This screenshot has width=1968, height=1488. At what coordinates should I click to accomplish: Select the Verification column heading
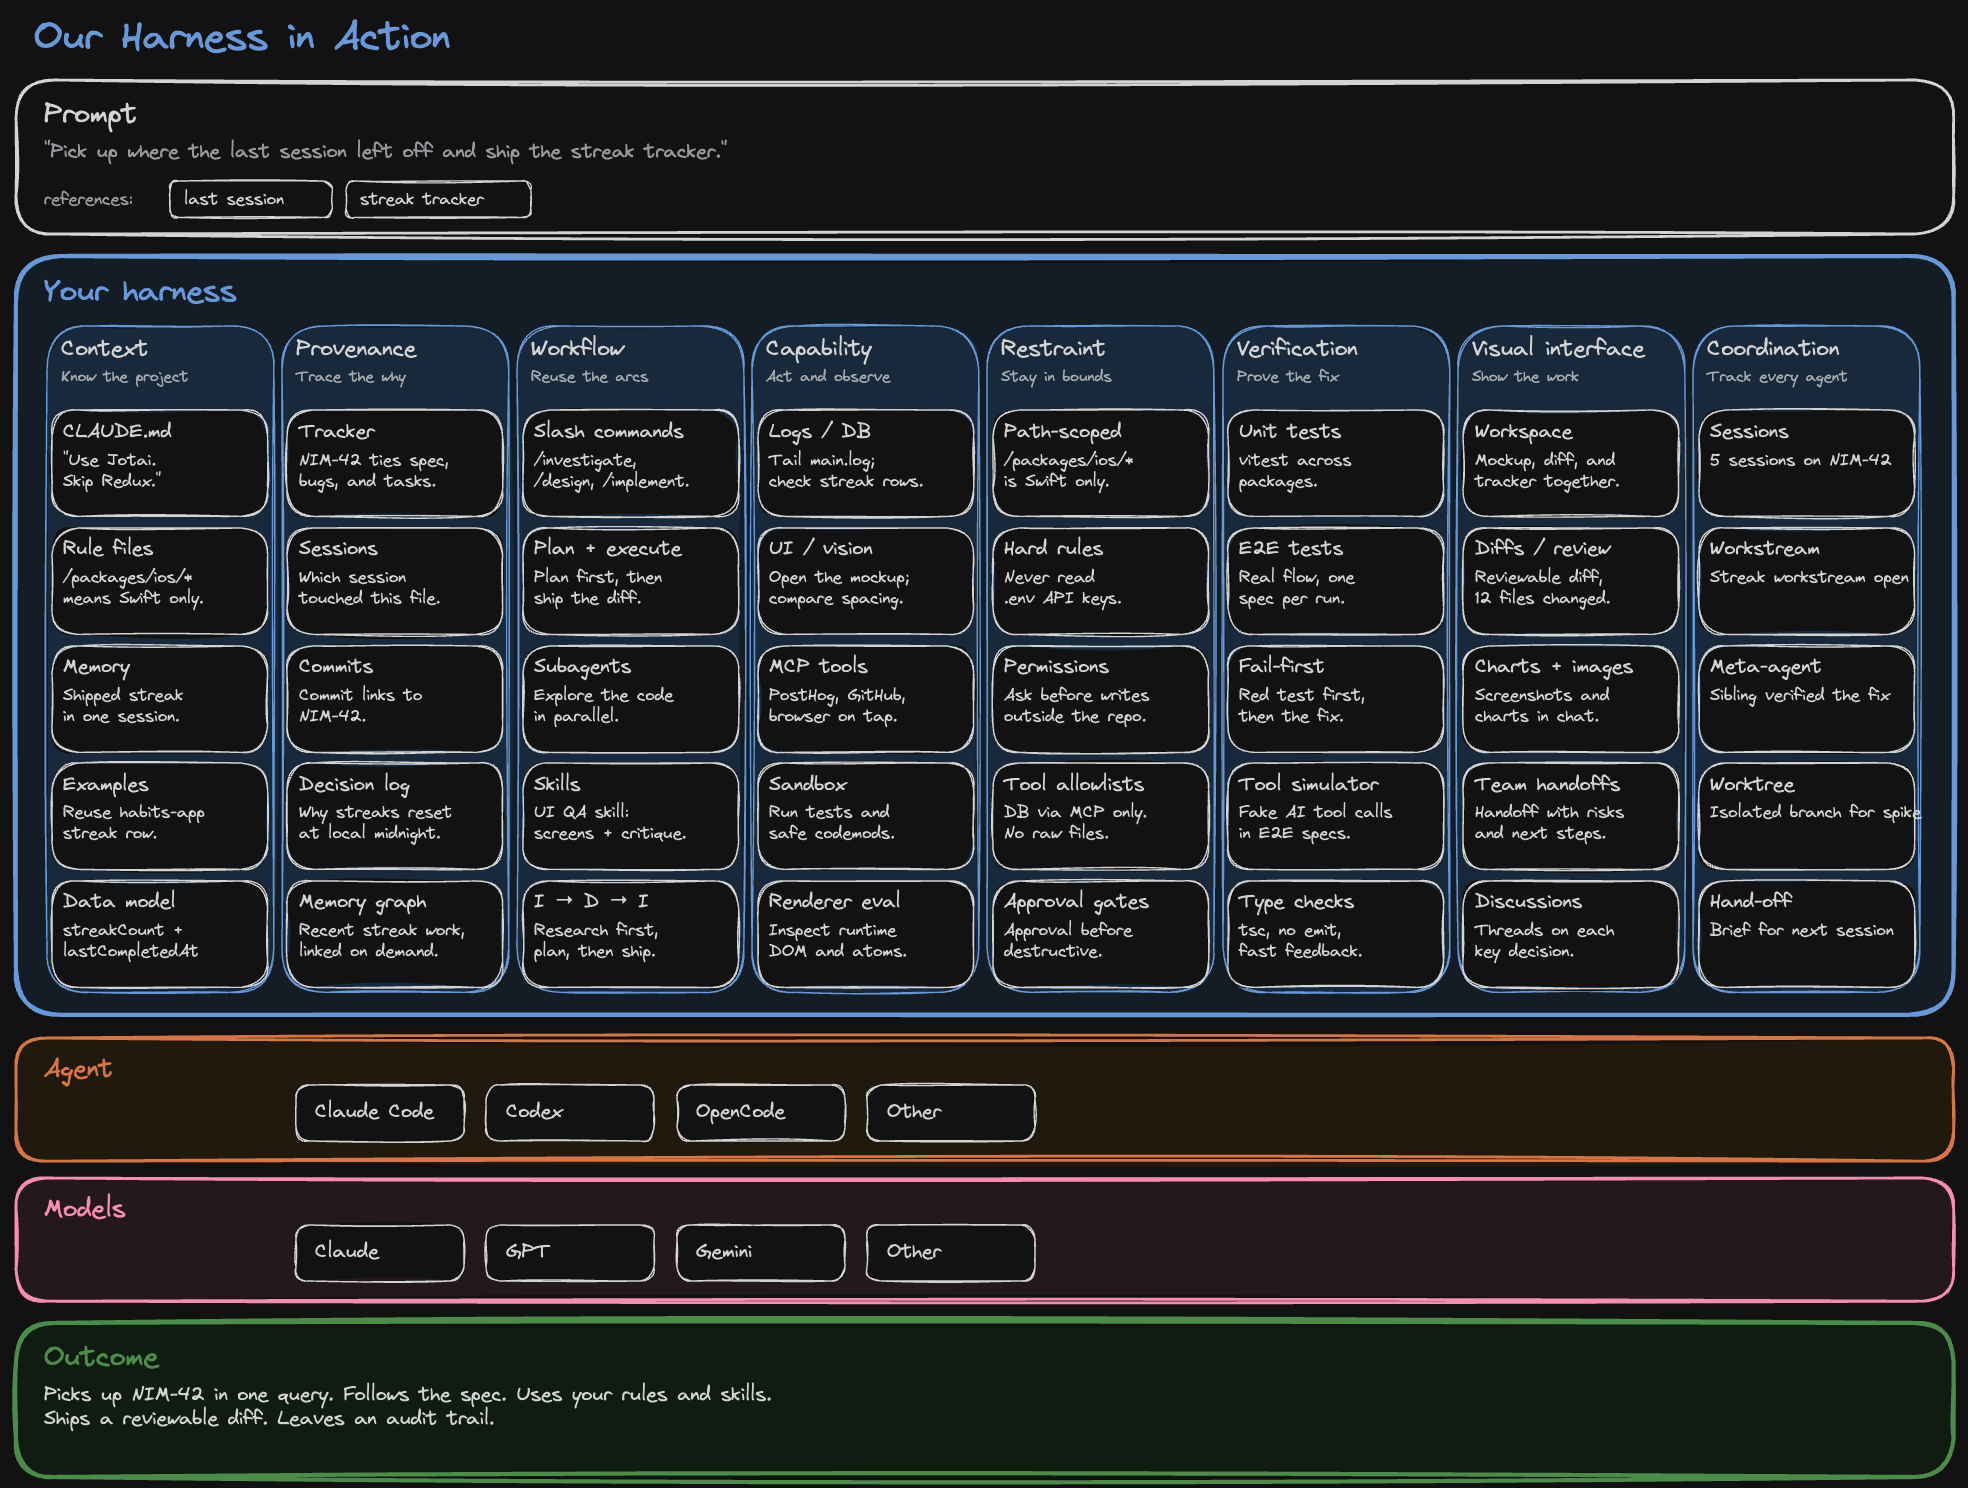[1297, 348]
